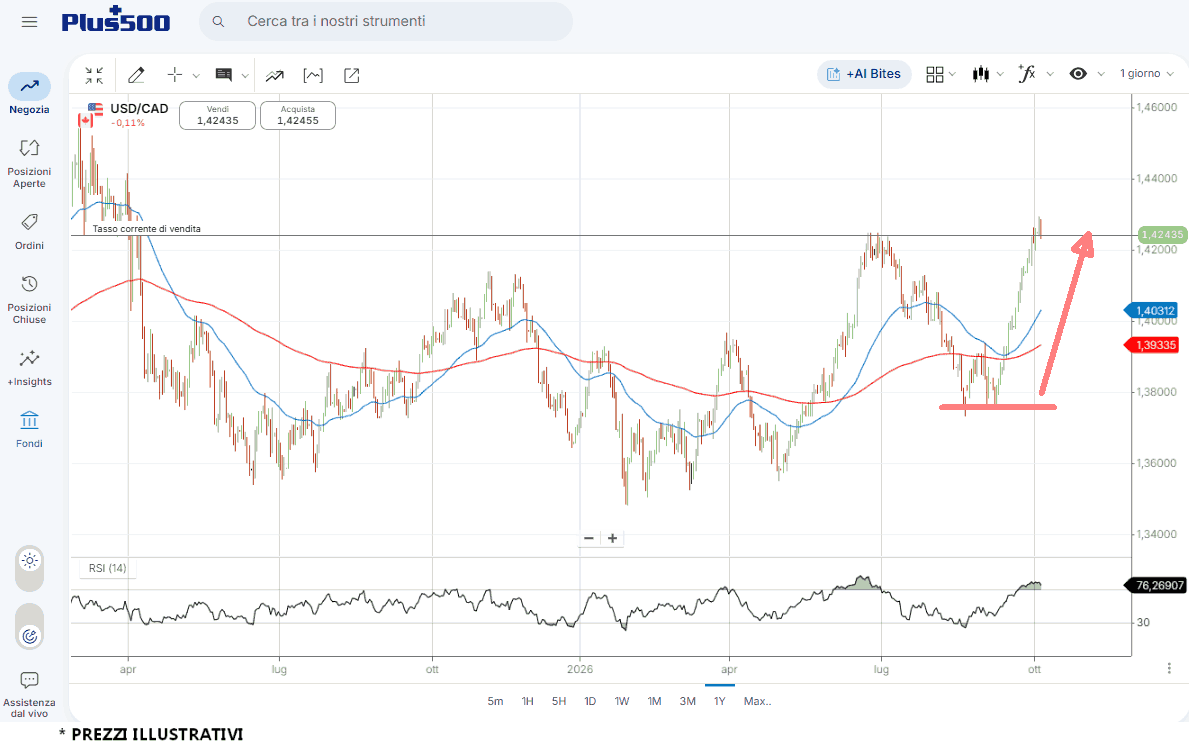Open the +Insights section

point(30,368)
